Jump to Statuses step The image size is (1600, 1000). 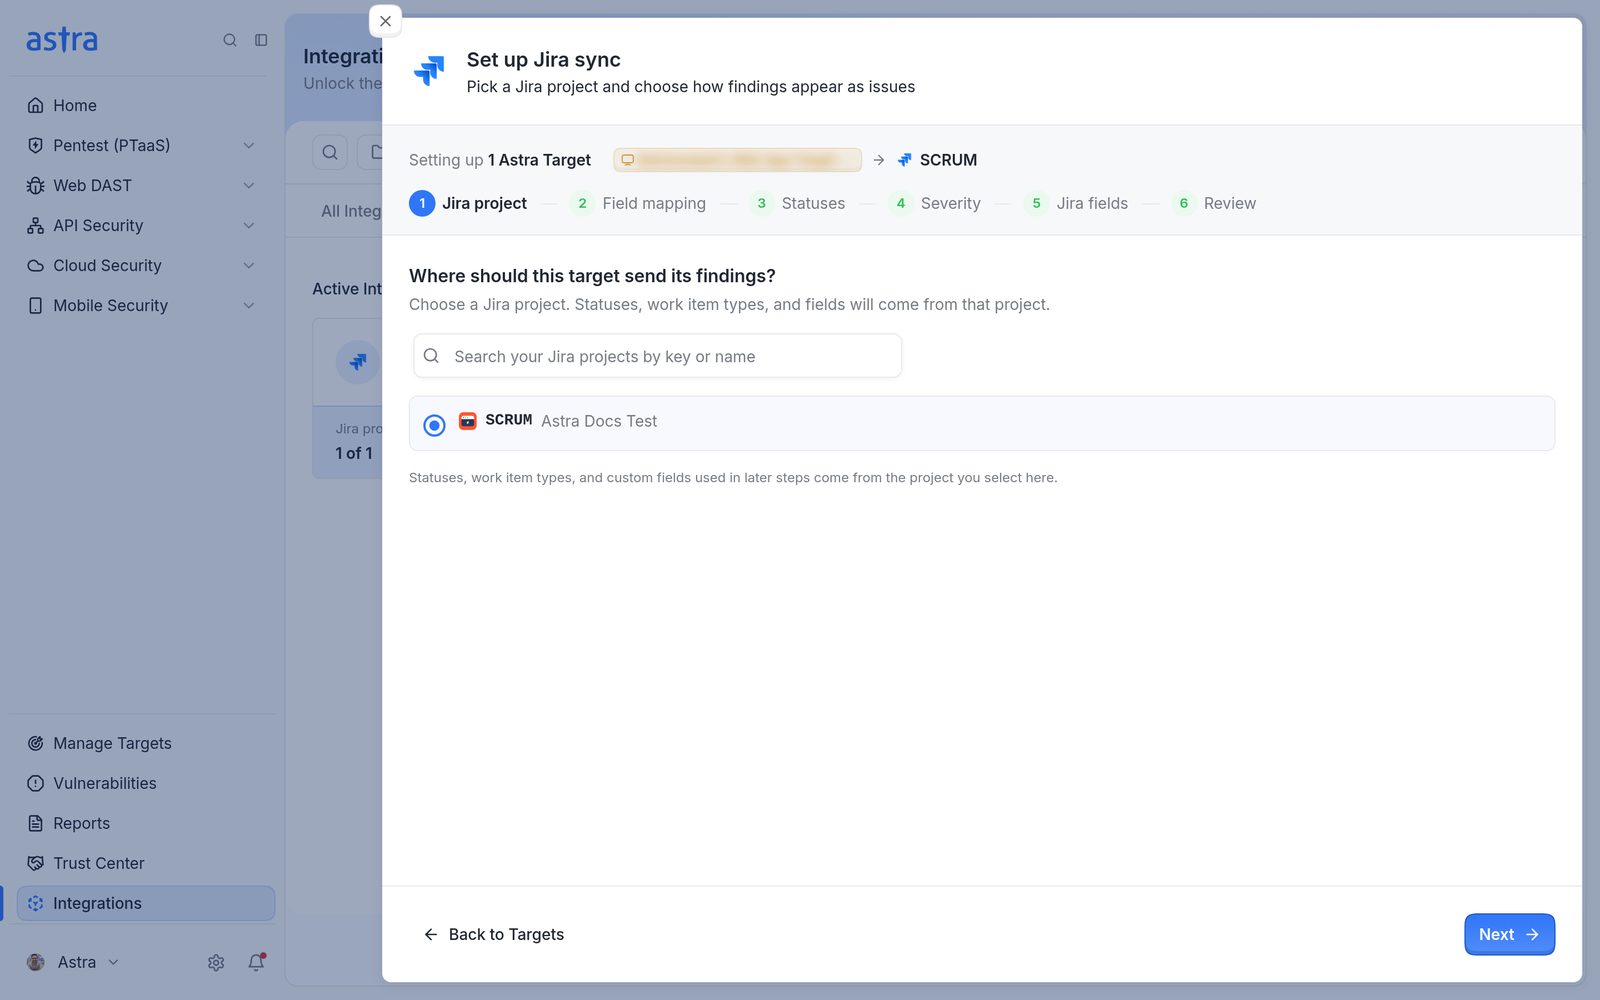click(x=797, y=203)
